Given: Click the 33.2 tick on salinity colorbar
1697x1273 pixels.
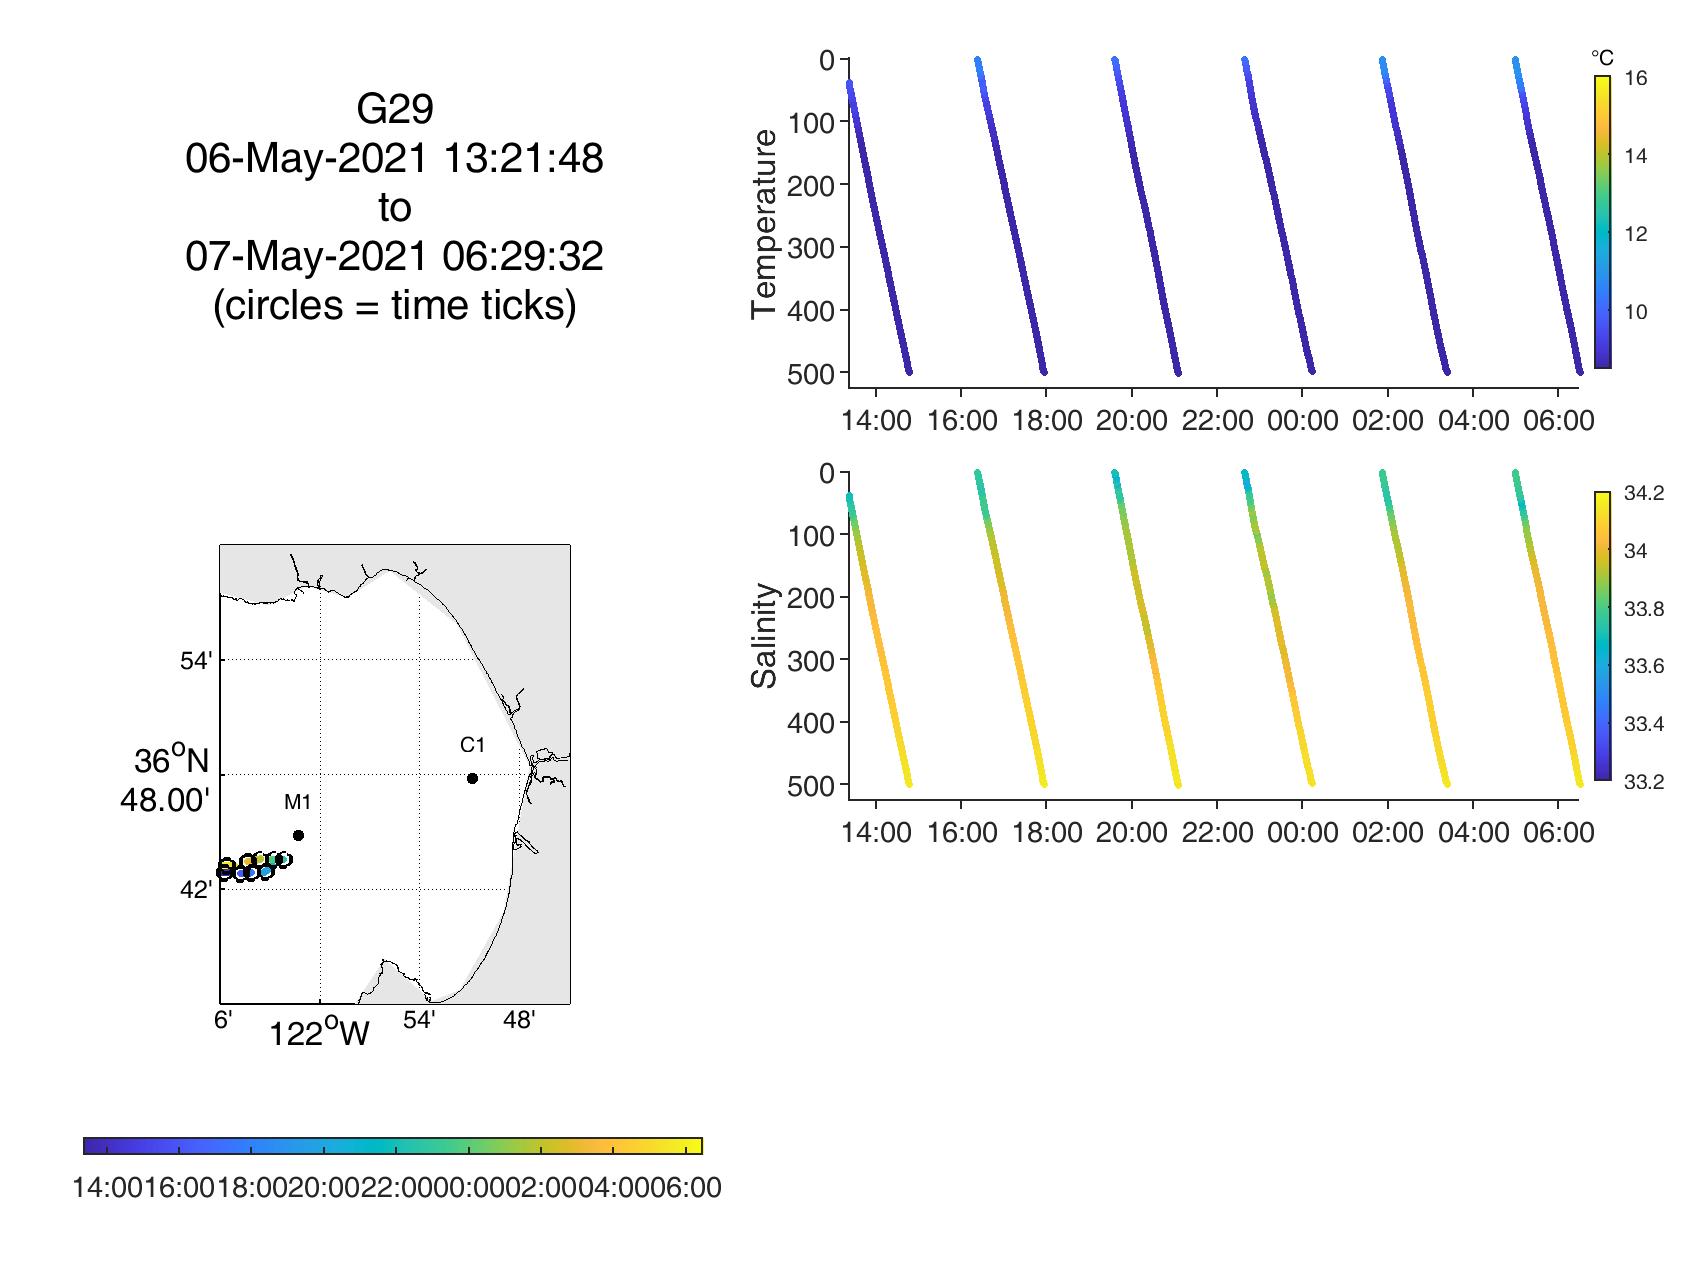Looking at the screenshot, I should (x=1643, y=782).
